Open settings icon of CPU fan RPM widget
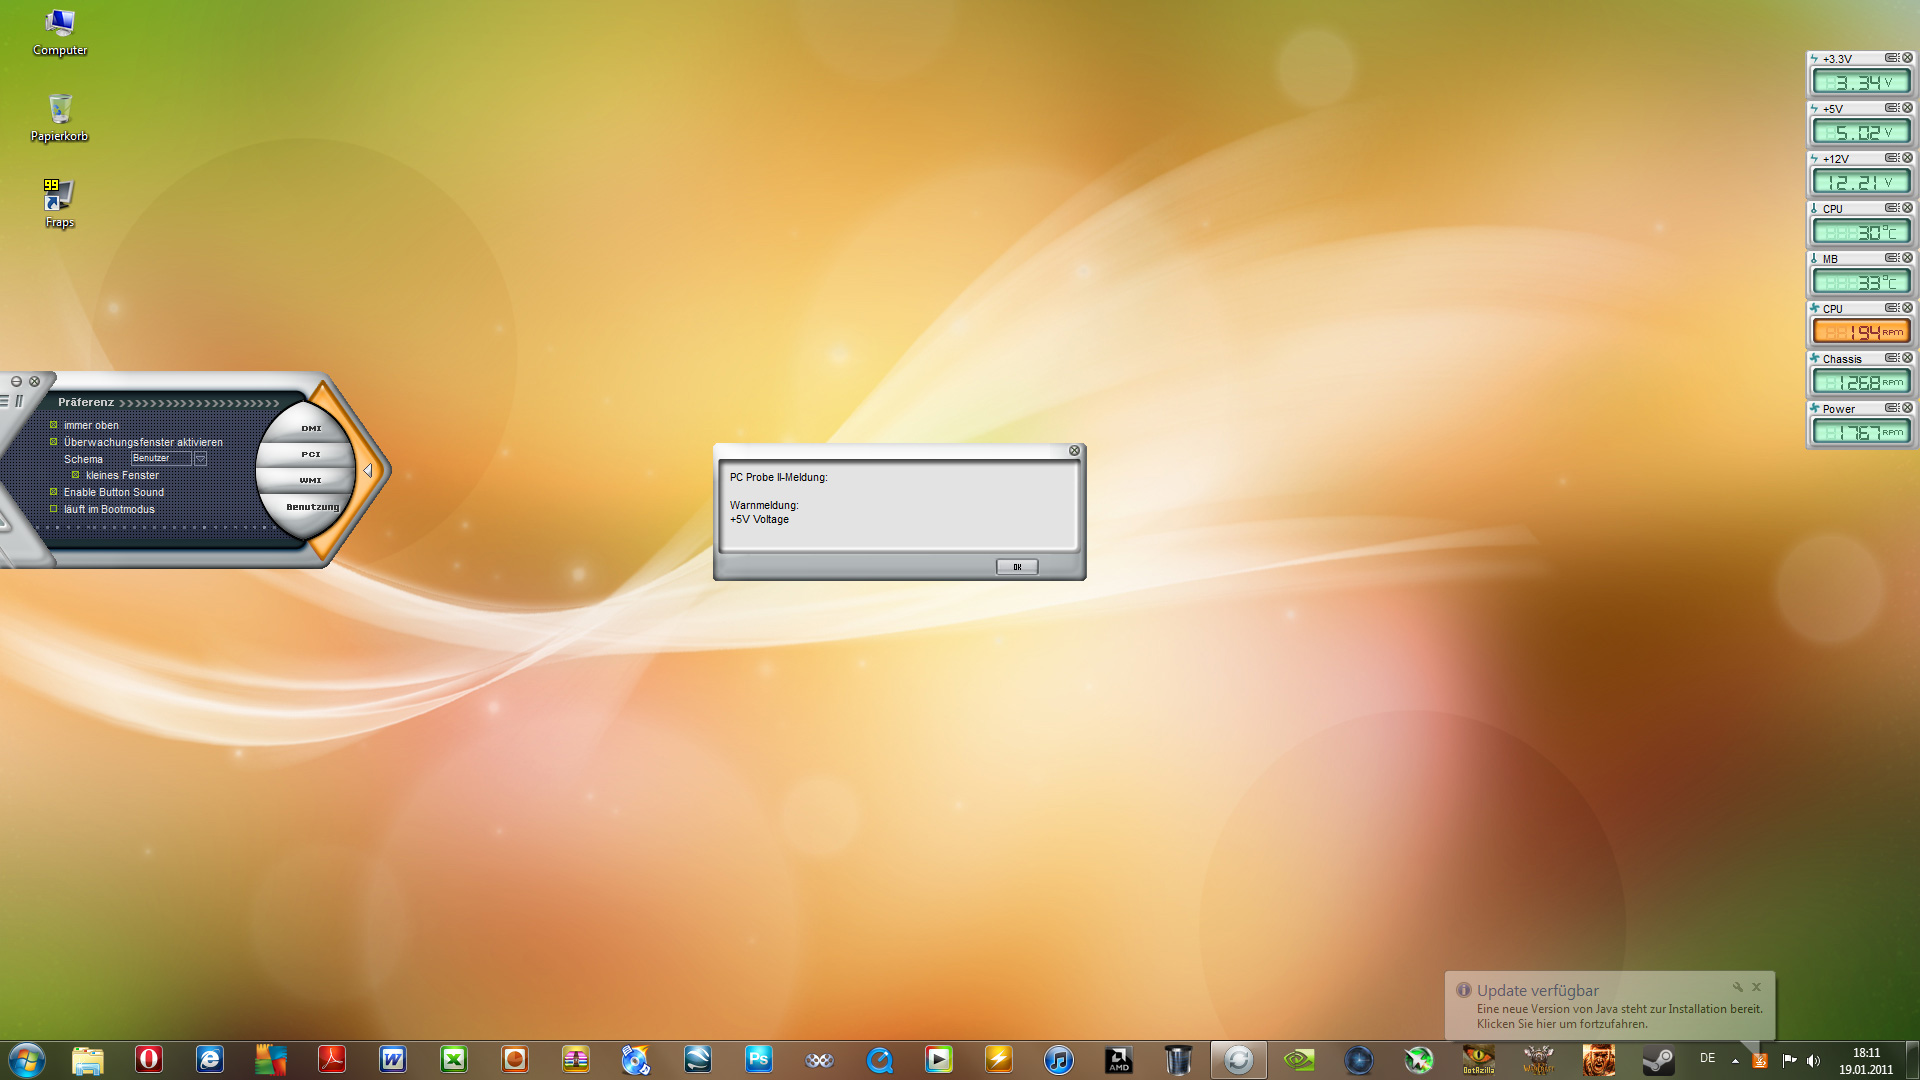This screenshot has height=1080, width=1920. [x=1892, y=308]
